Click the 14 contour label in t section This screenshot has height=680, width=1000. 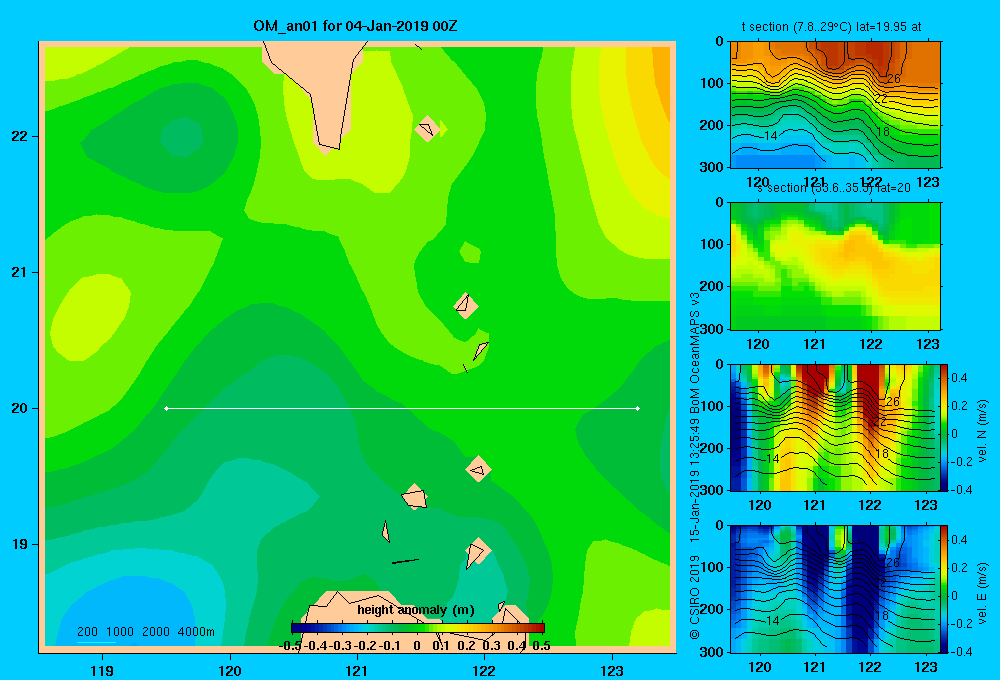770,135
